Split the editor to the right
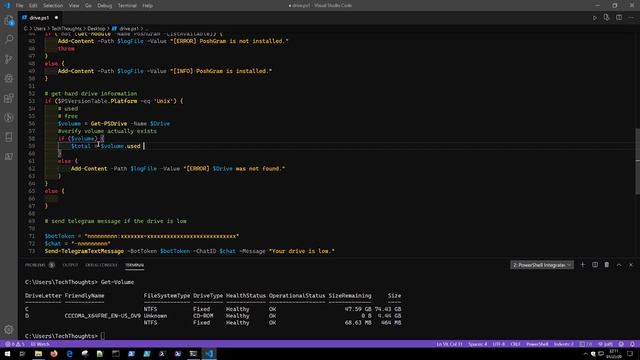The image size is (640, 360). coord(619,18)
